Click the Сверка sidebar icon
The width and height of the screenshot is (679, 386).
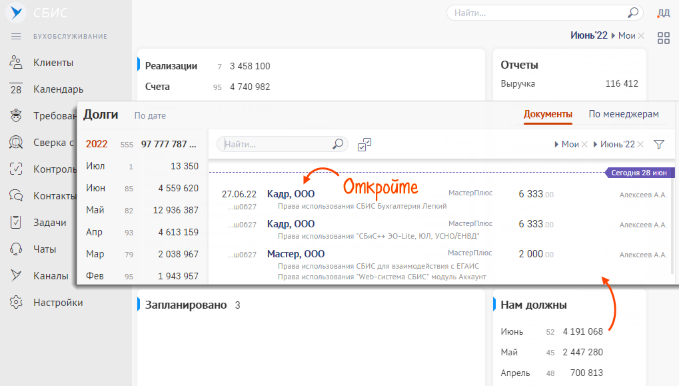point(16,142)
